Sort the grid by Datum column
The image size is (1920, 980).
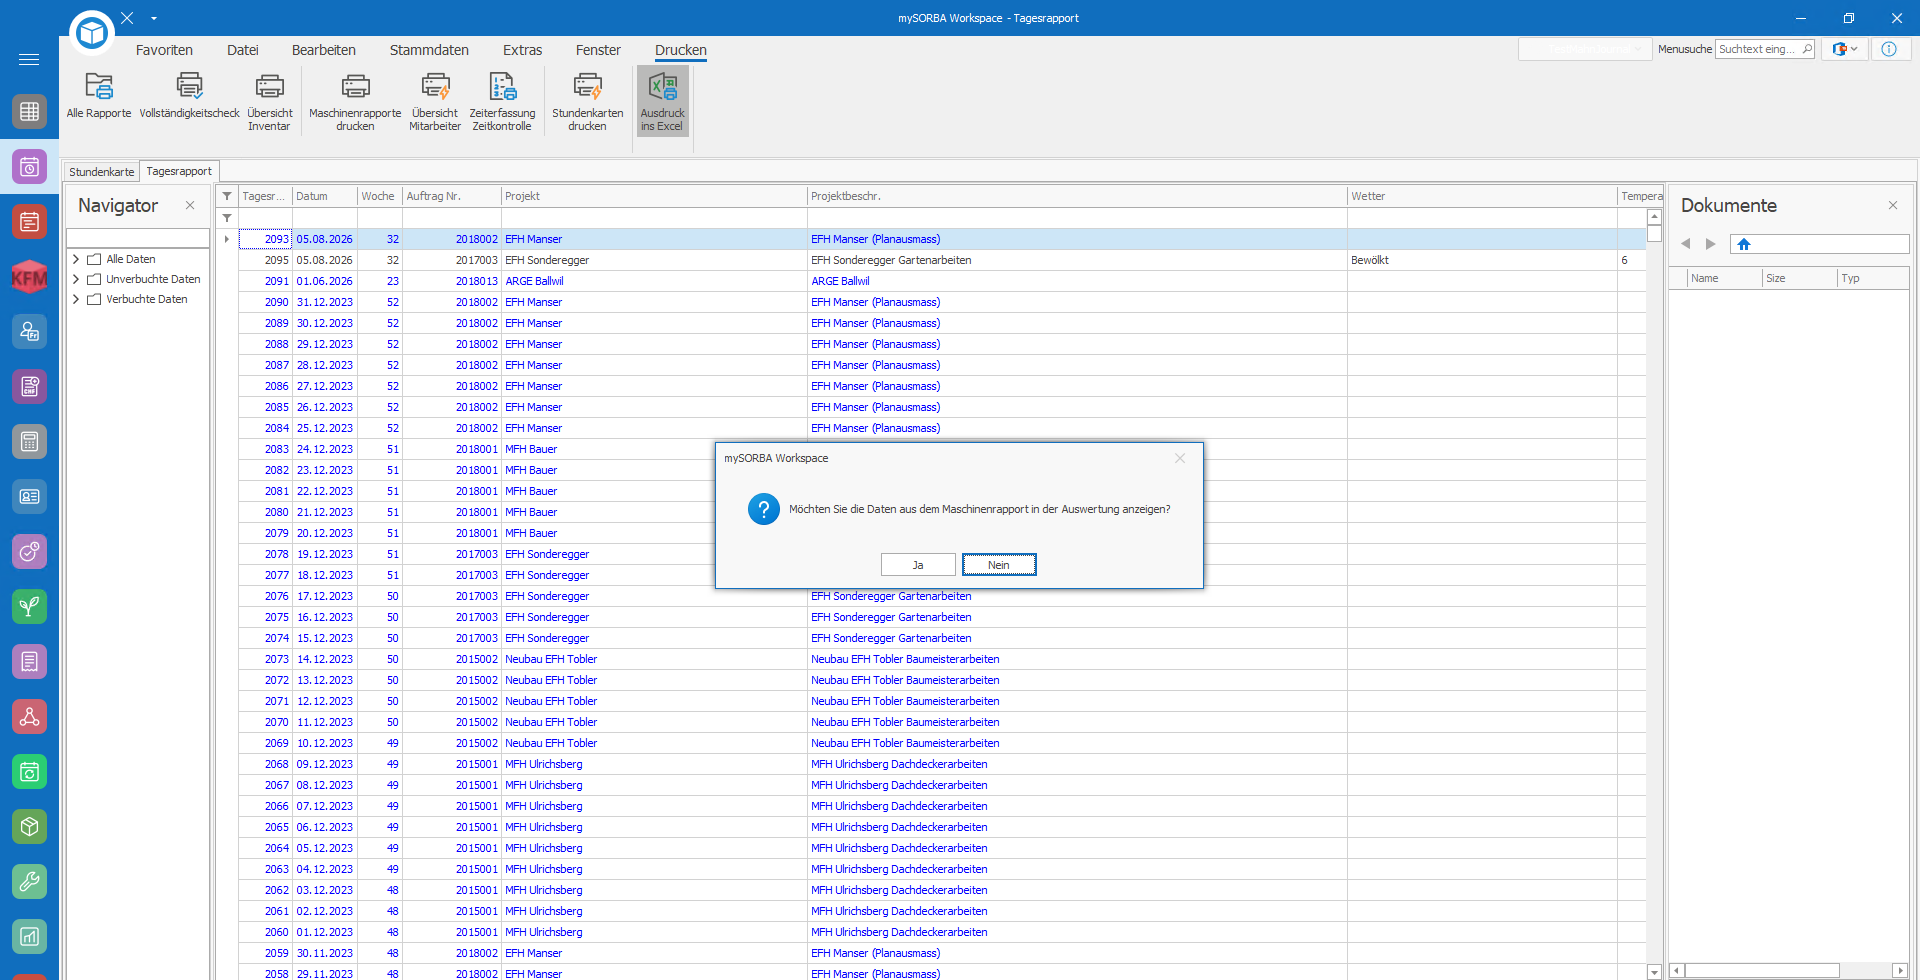(x=325, y=196)
